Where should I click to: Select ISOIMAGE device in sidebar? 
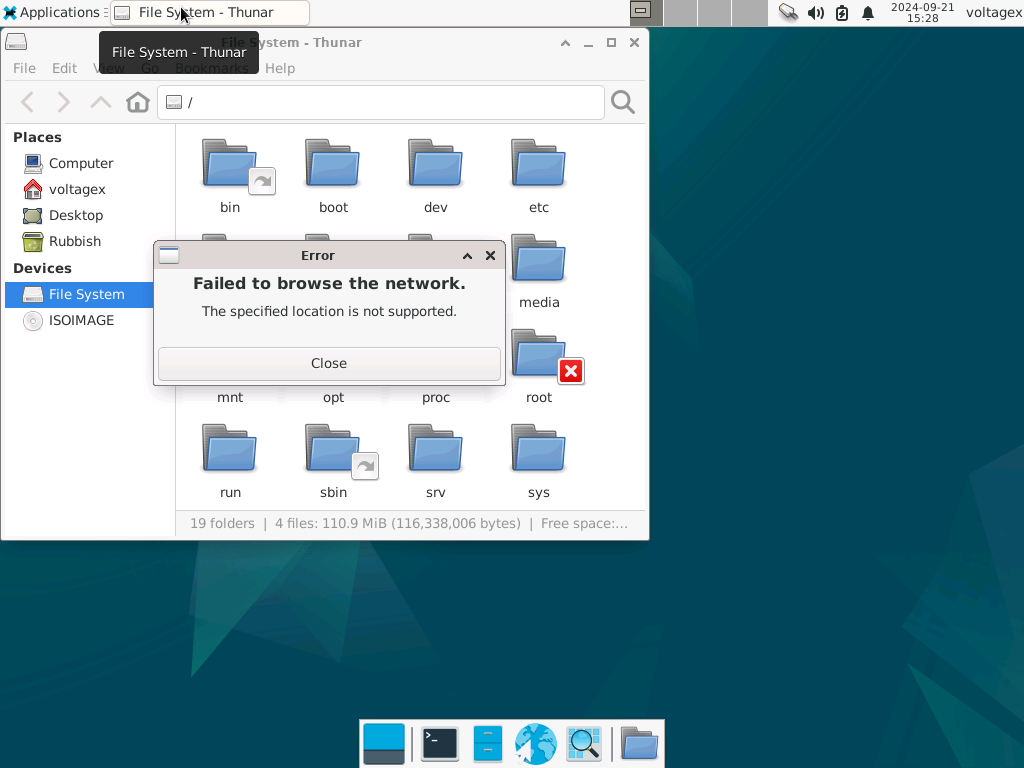(81, 320)
